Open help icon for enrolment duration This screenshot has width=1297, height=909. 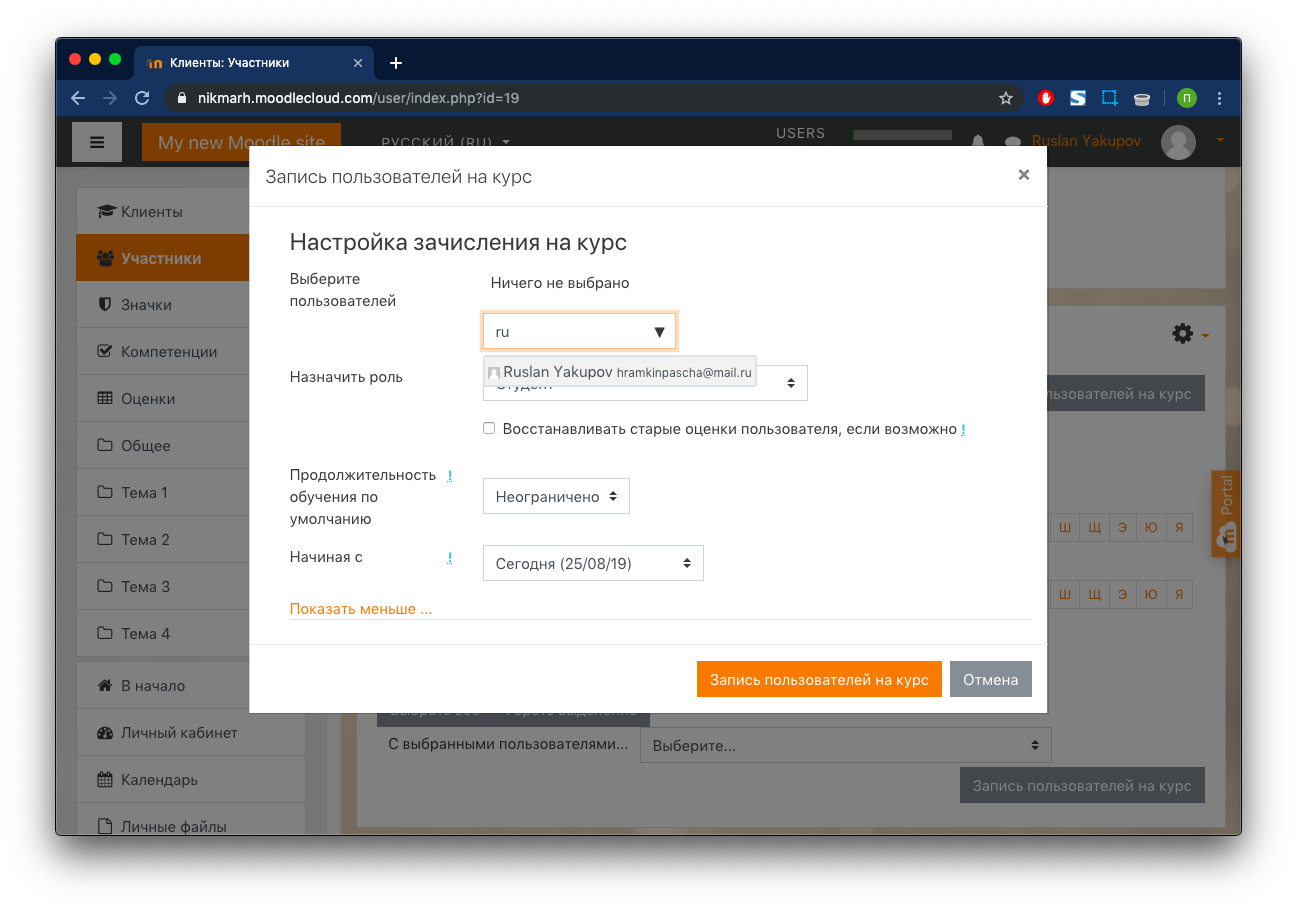click(450, 476)
